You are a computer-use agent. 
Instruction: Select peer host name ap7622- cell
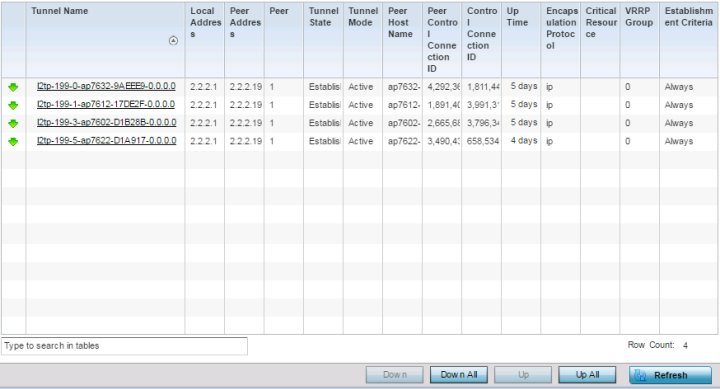tap(402, 141)
